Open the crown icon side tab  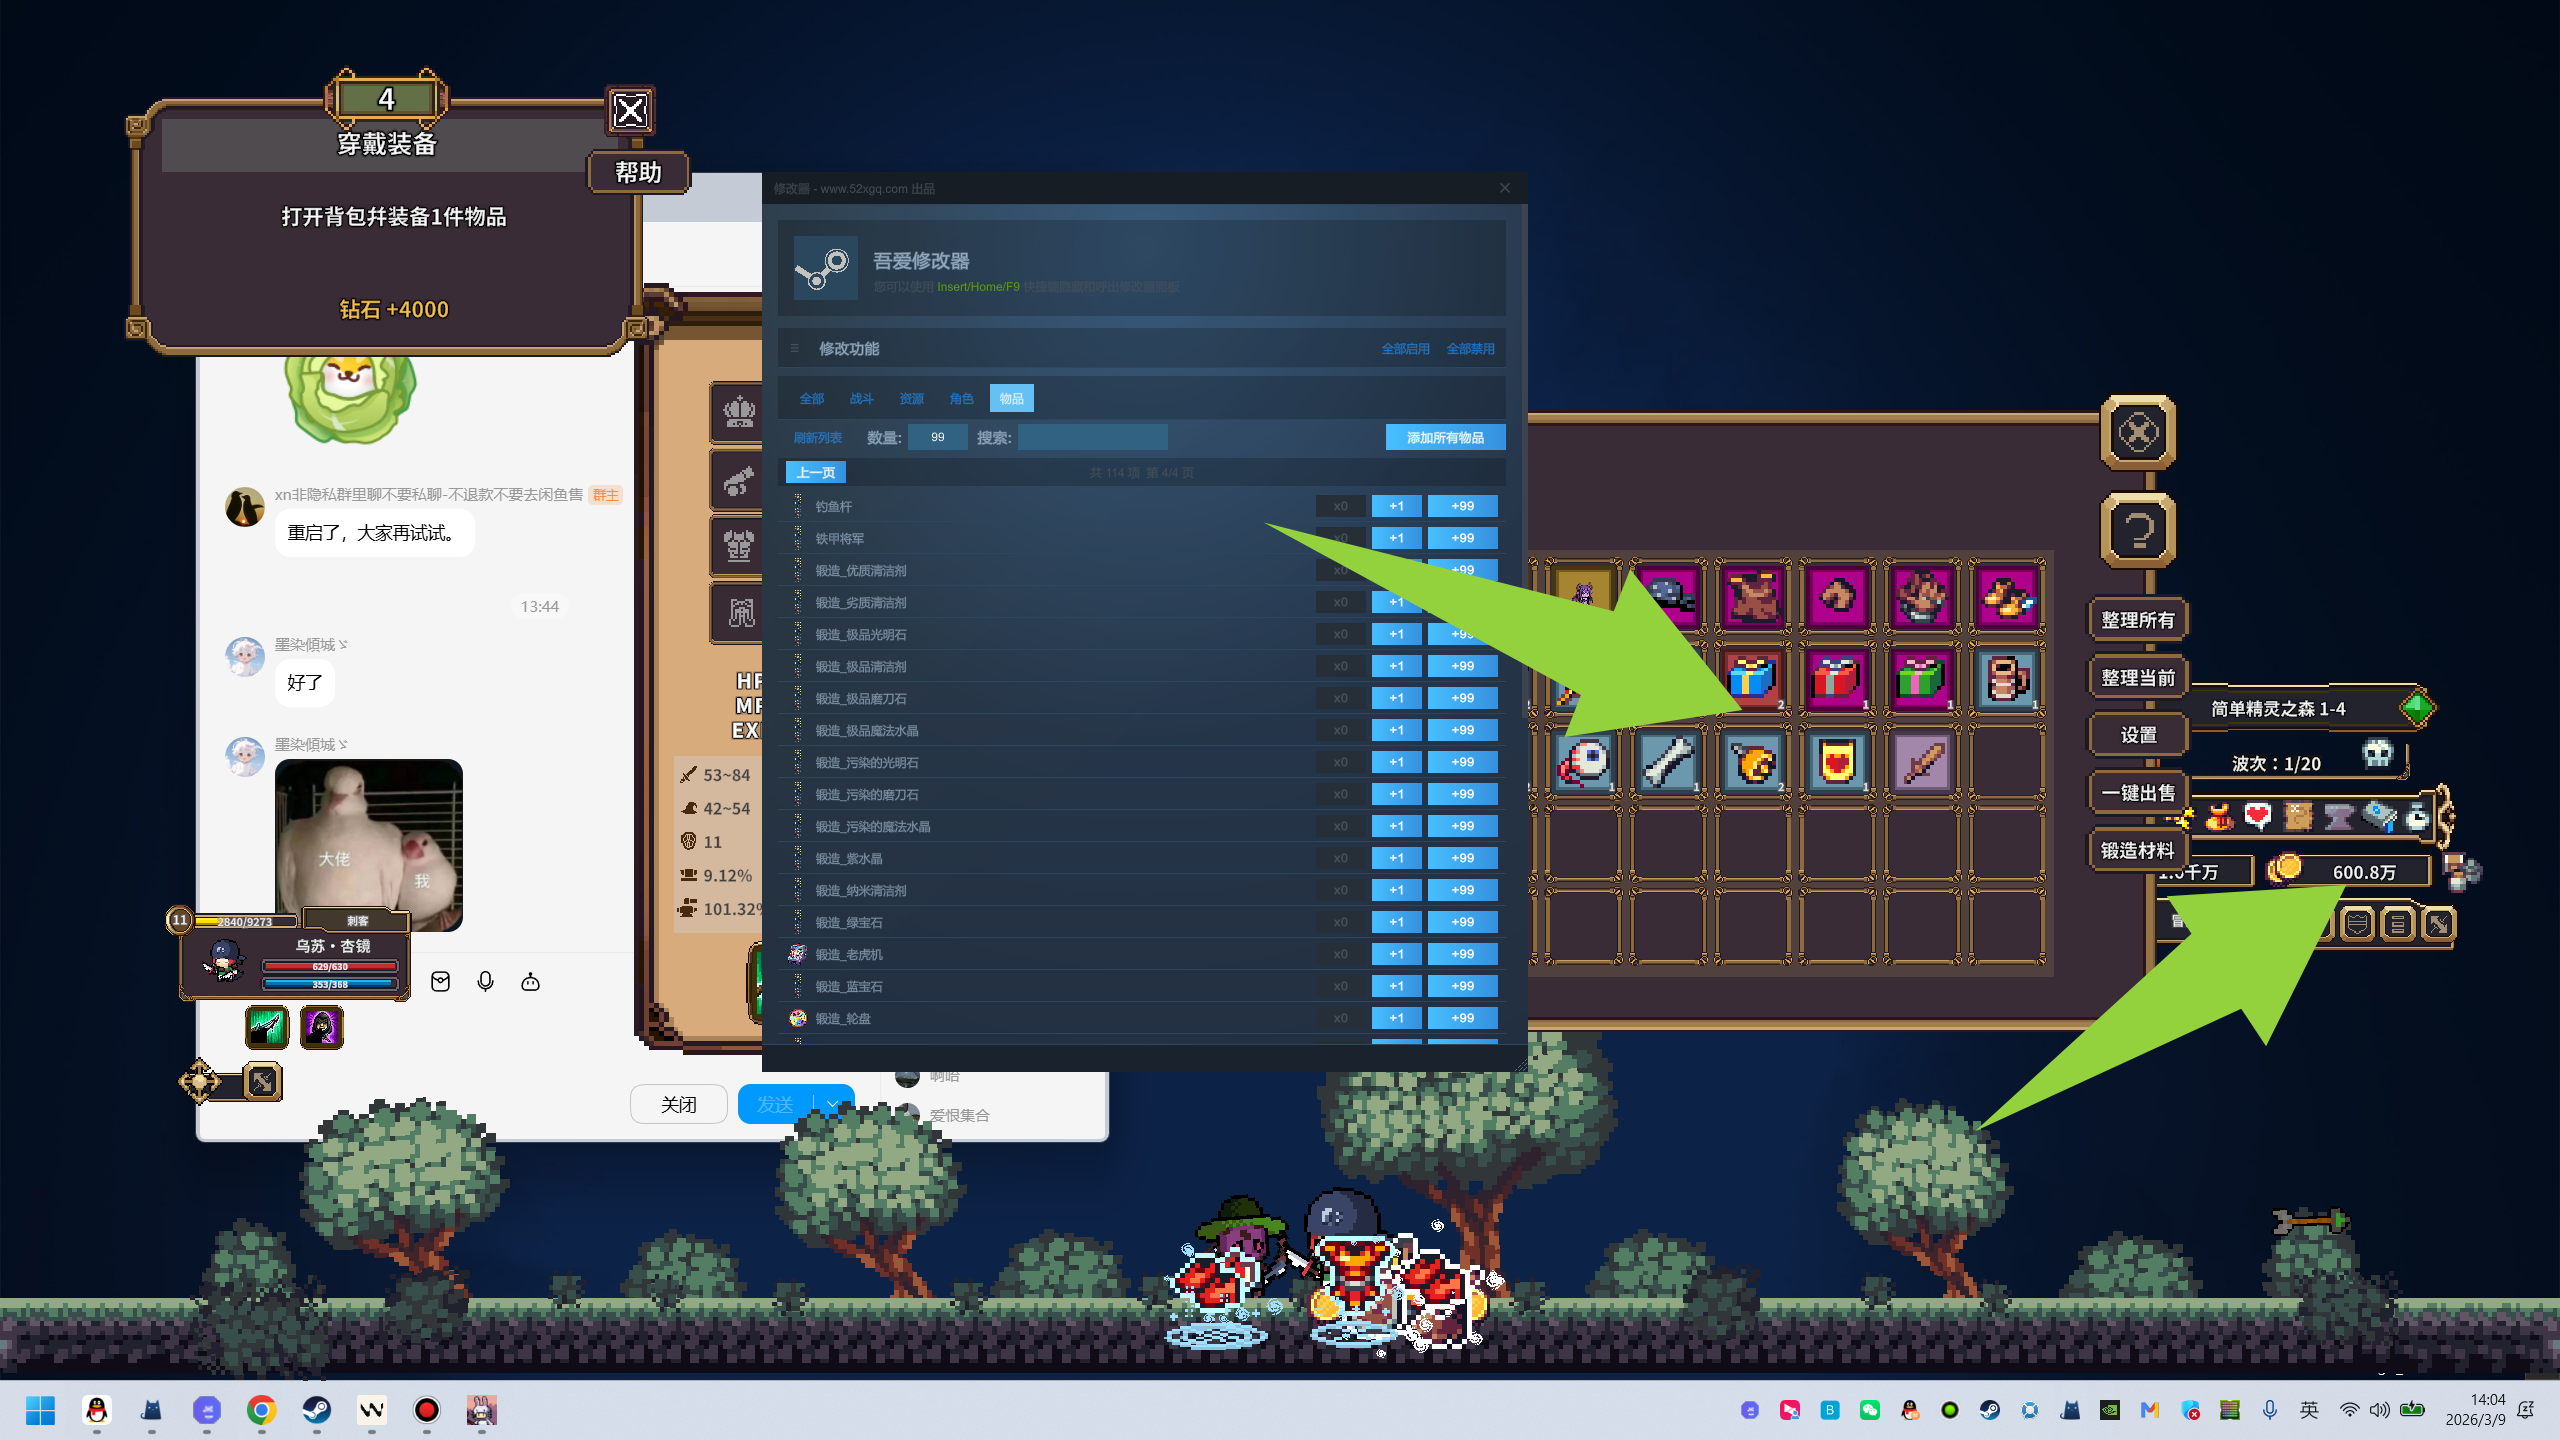click(x=739, y=411)
